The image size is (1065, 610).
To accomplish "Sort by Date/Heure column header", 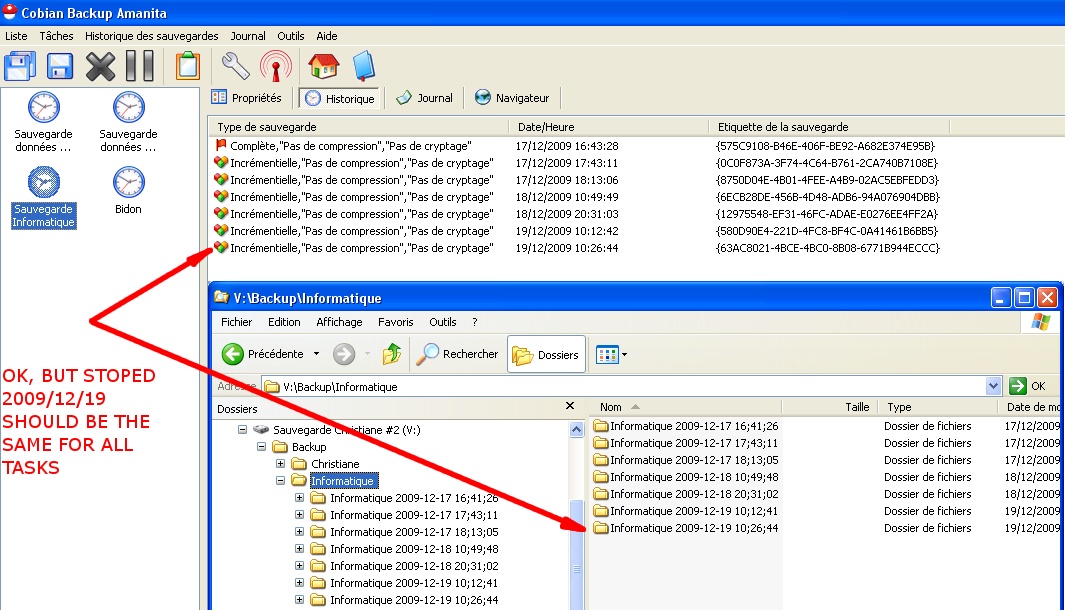I will 609,127.
